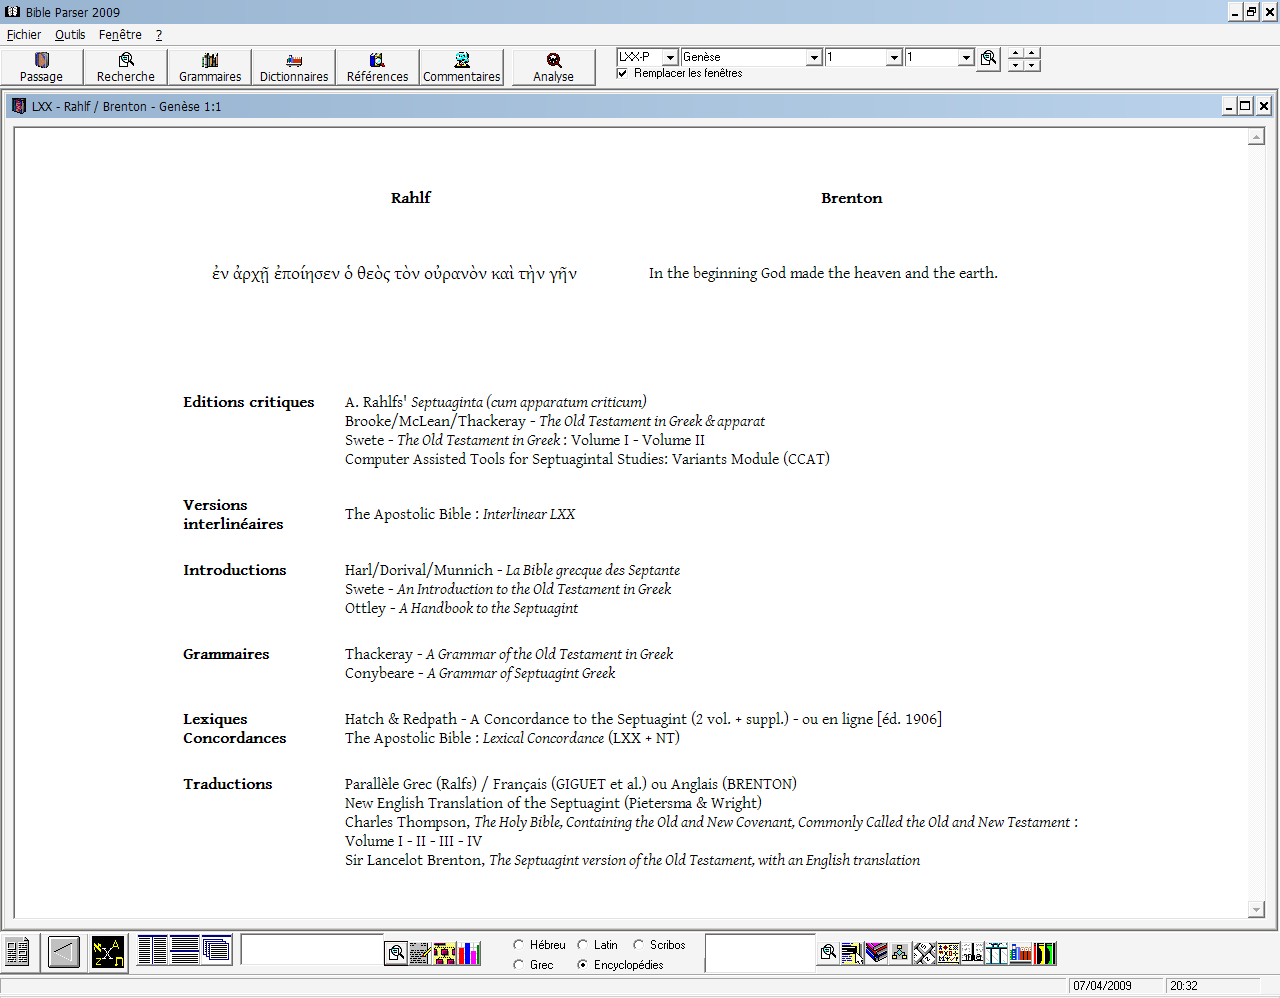Open the hierarchy tree diagram icon
The height and width of the screenshot is (998, 1280).
coord(899,953)
